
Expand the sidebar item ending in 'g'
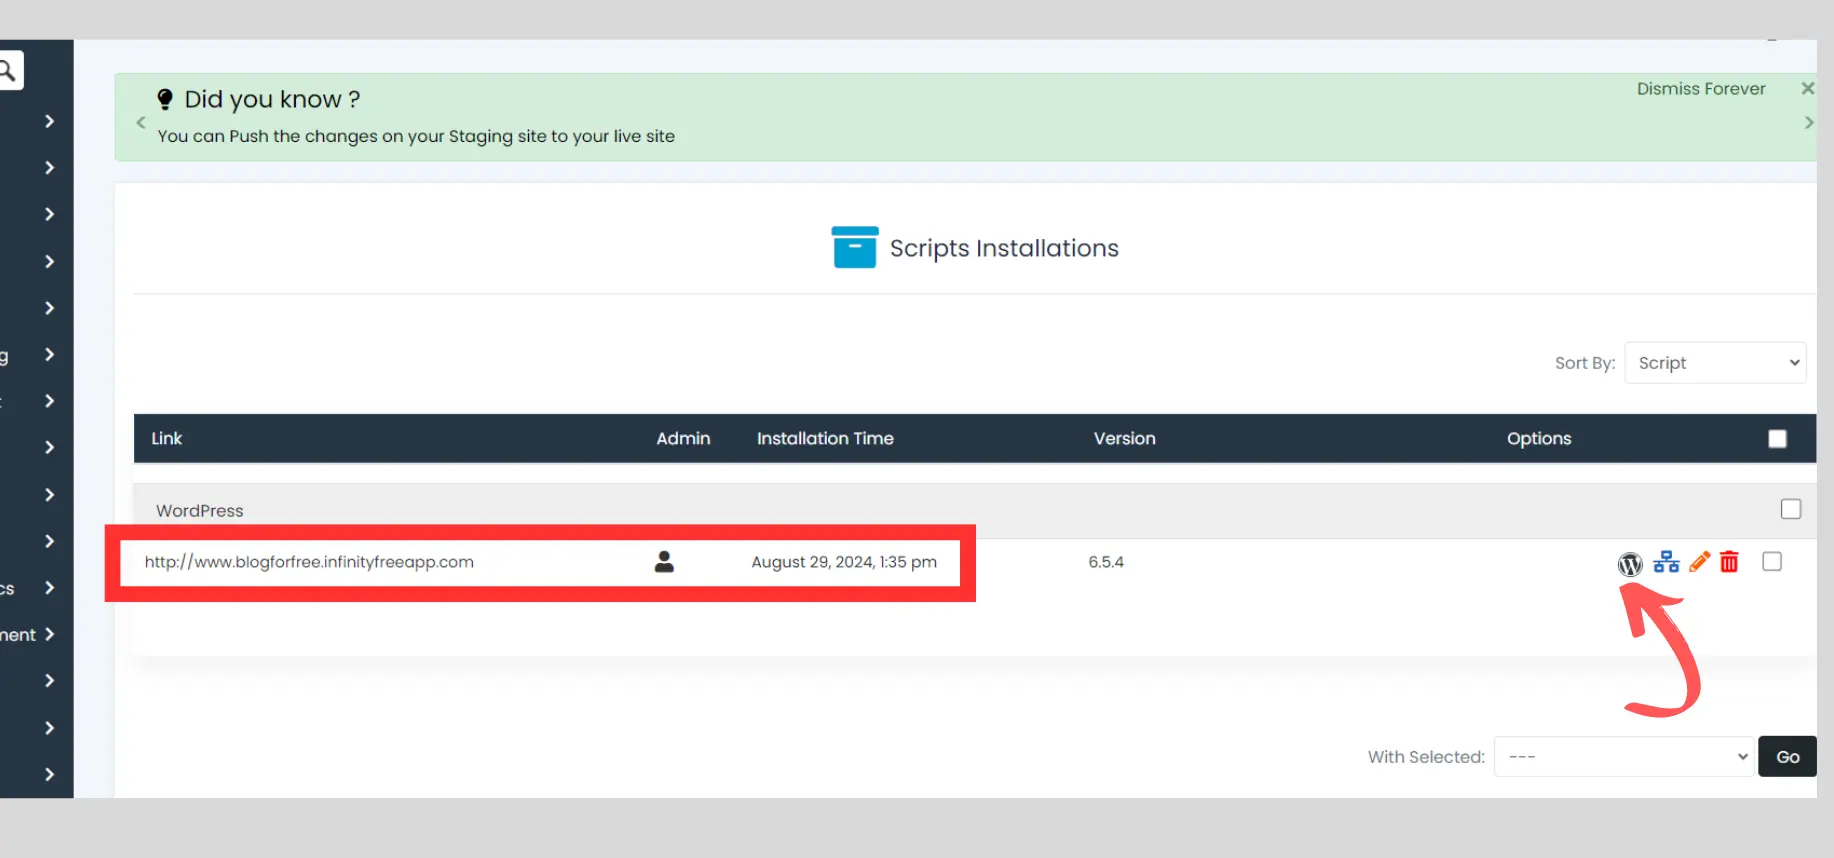click(49, 354)
